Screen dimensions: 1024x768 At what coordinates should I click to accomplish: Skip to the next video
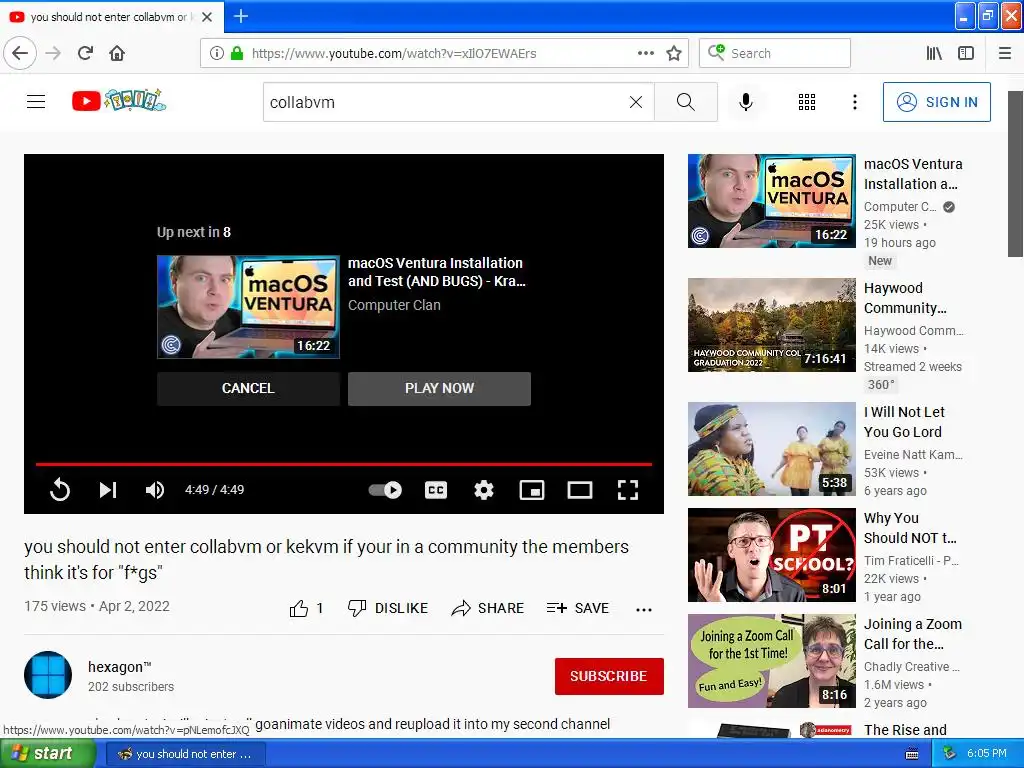[108, 490]
